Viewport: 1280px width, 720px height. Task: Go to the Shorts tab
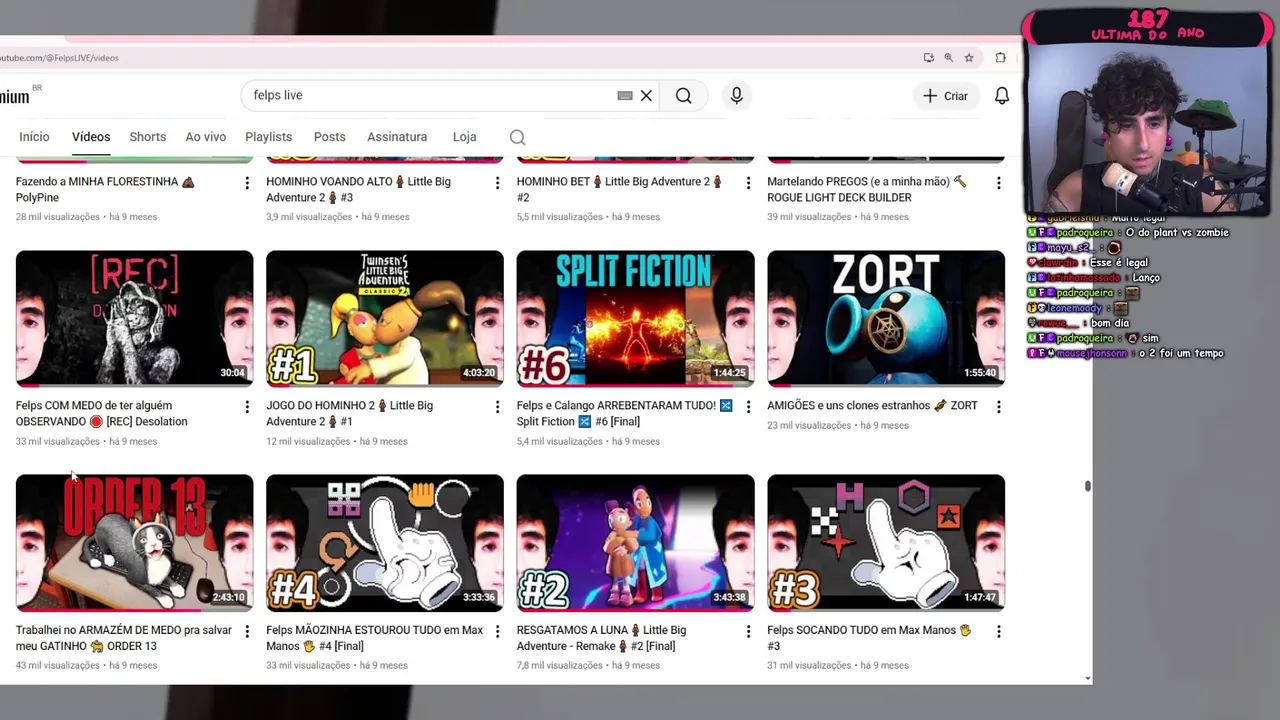click(x=147, y=137)
